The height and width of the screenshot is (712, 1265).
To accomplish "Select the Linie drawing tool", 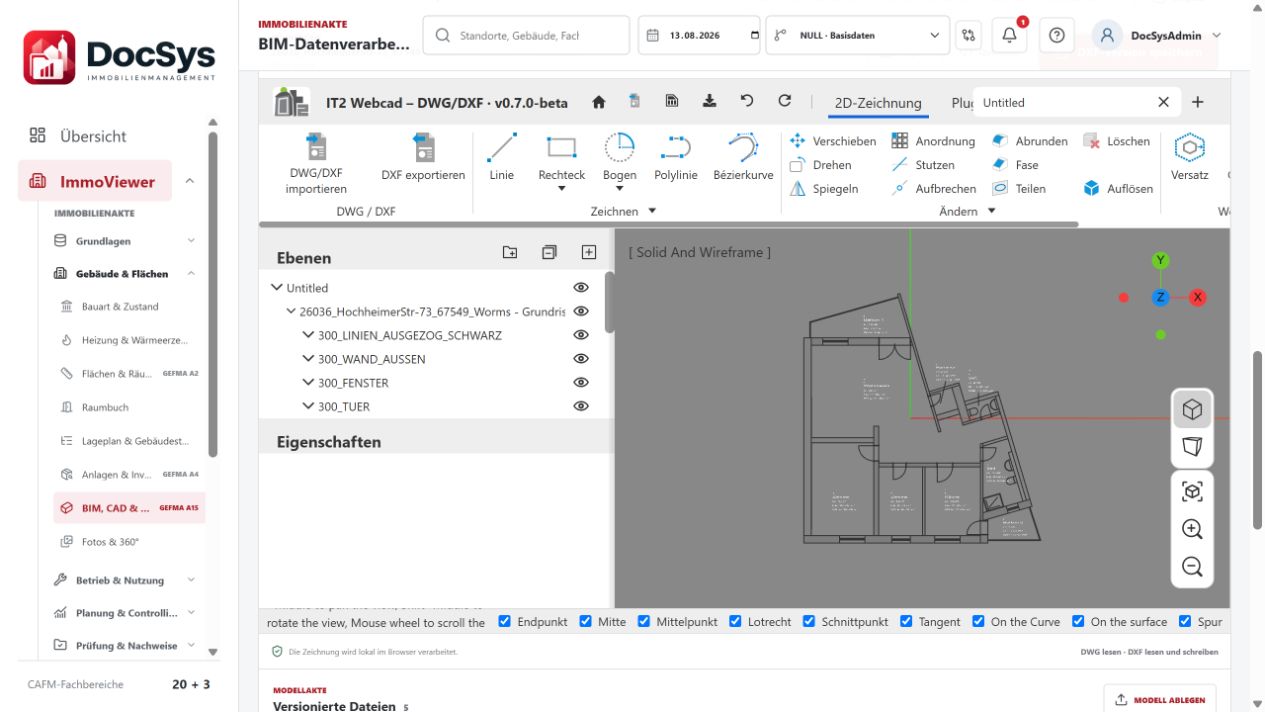I will pyautogui.click(x=502, y=157).
